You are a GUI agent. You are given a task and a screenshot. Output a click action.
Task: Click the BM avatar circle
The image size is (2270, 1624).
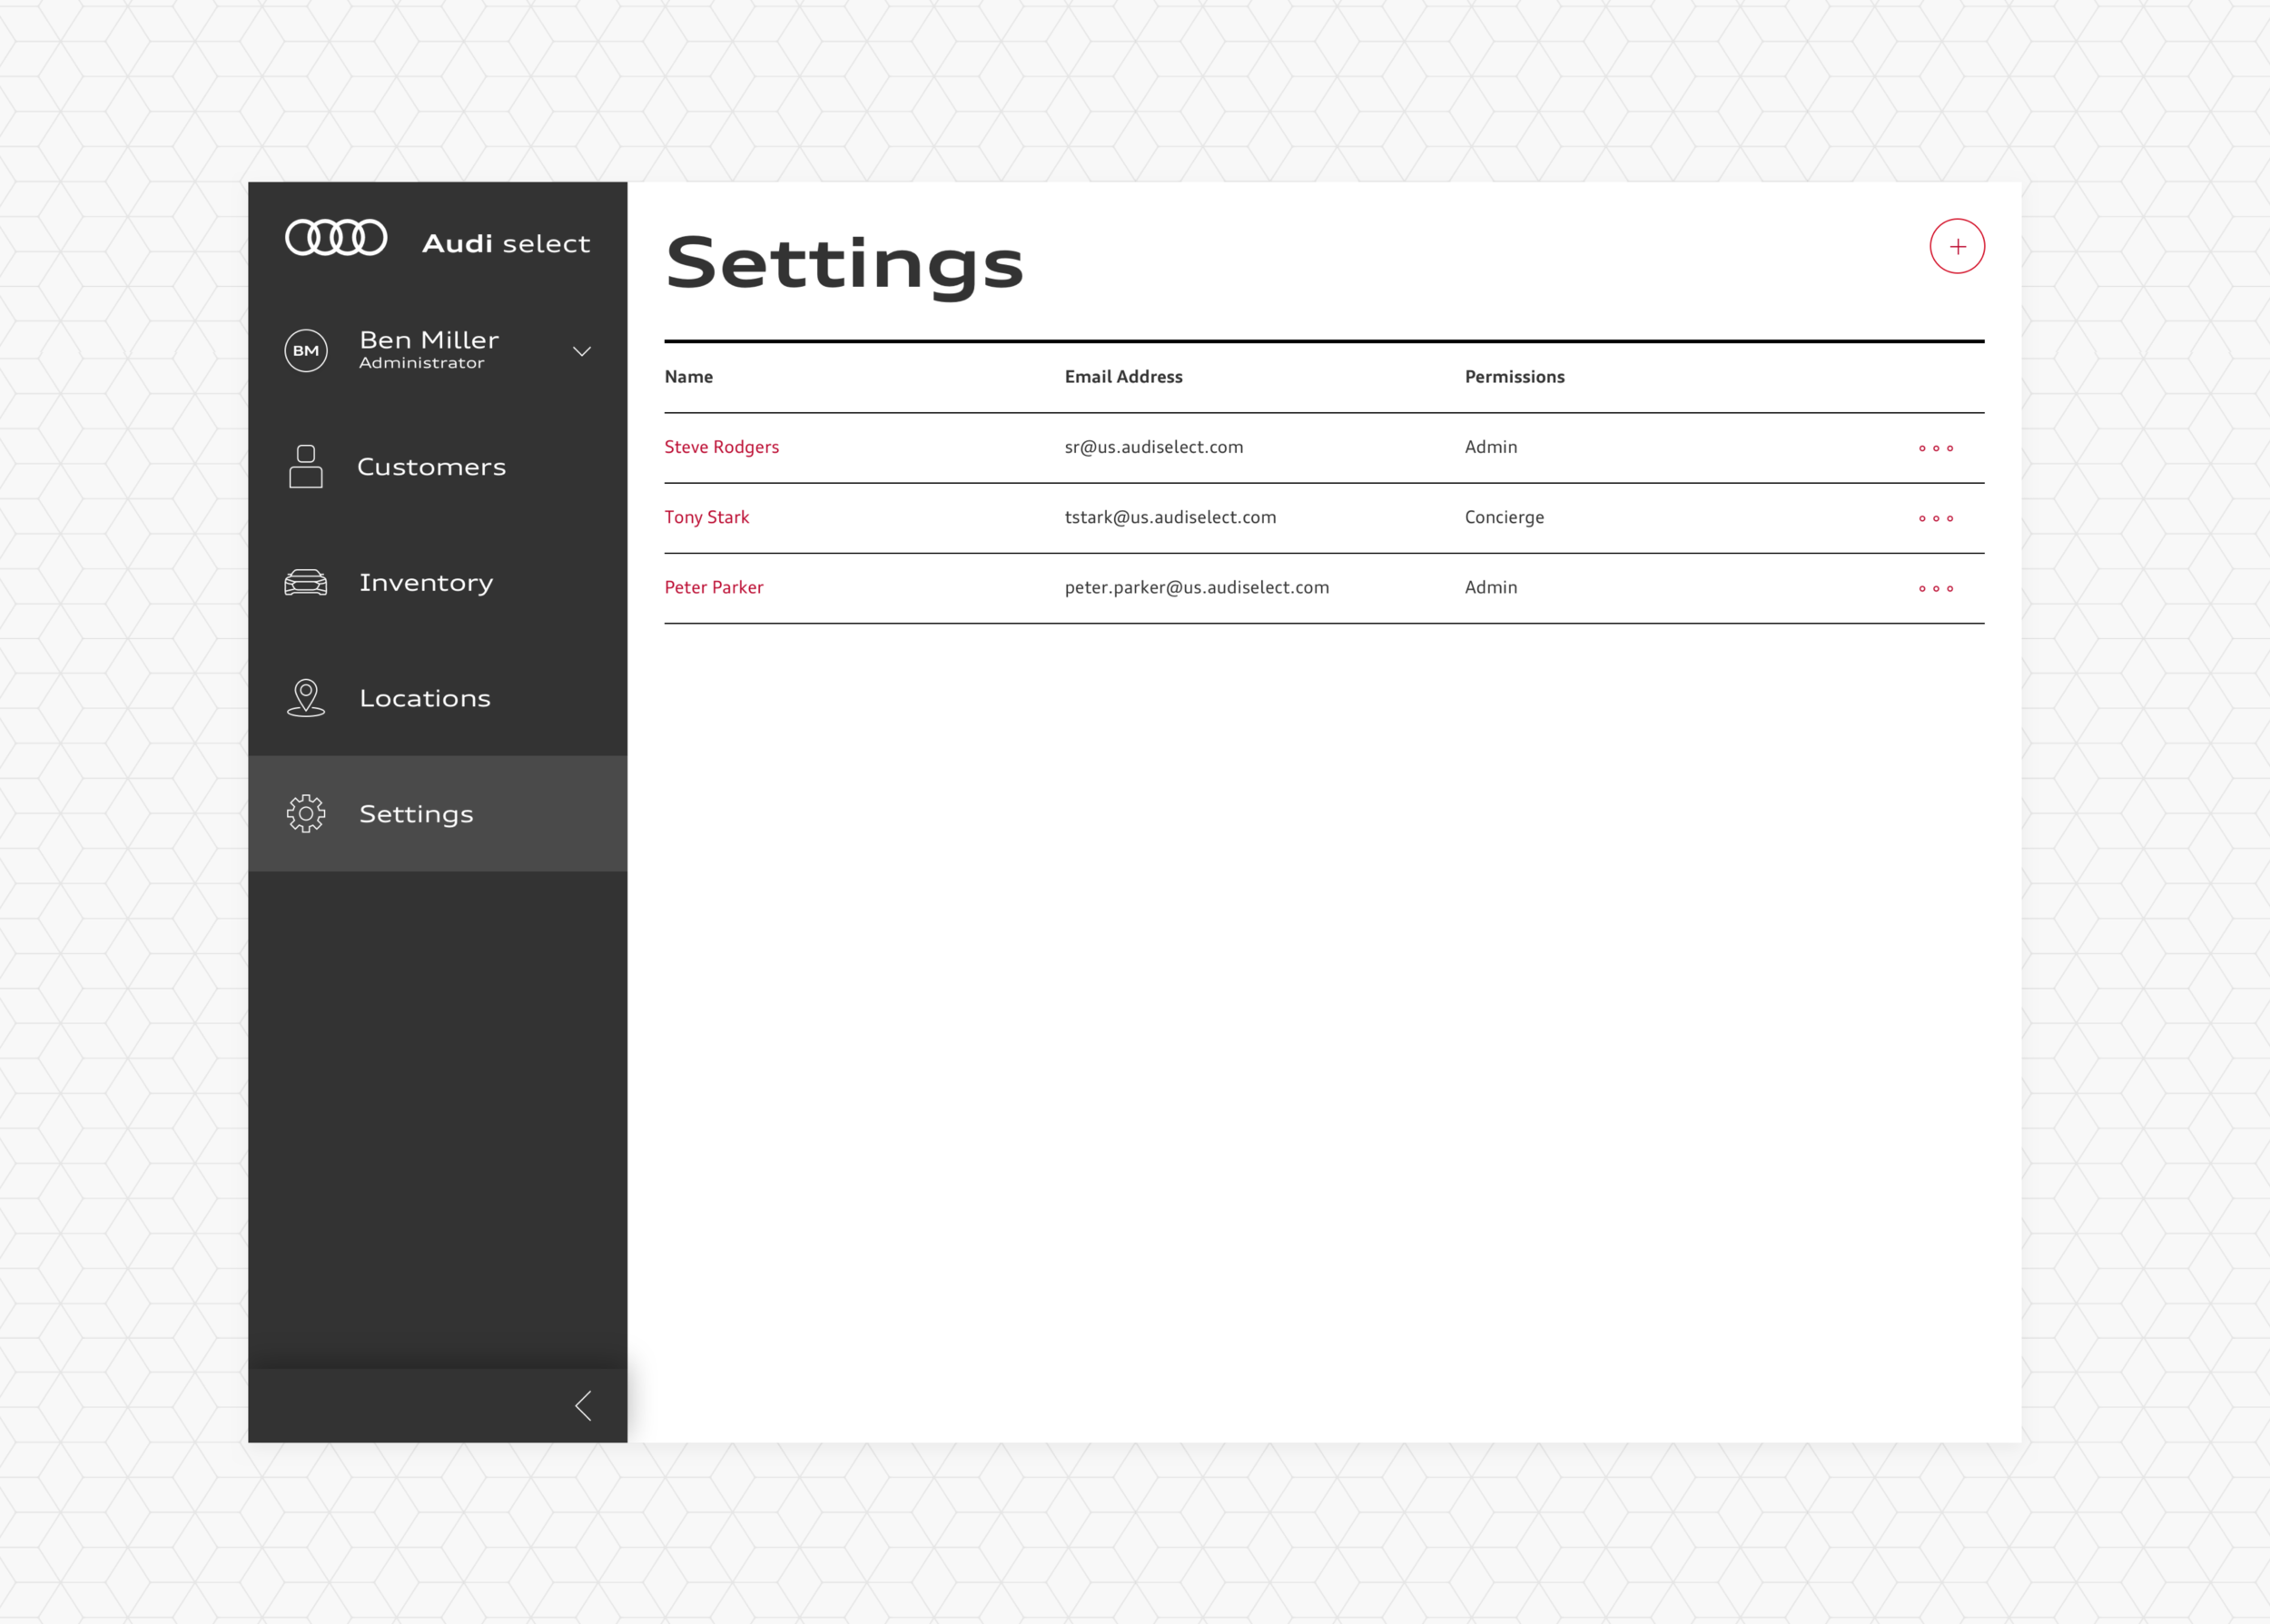coord(306,351)
